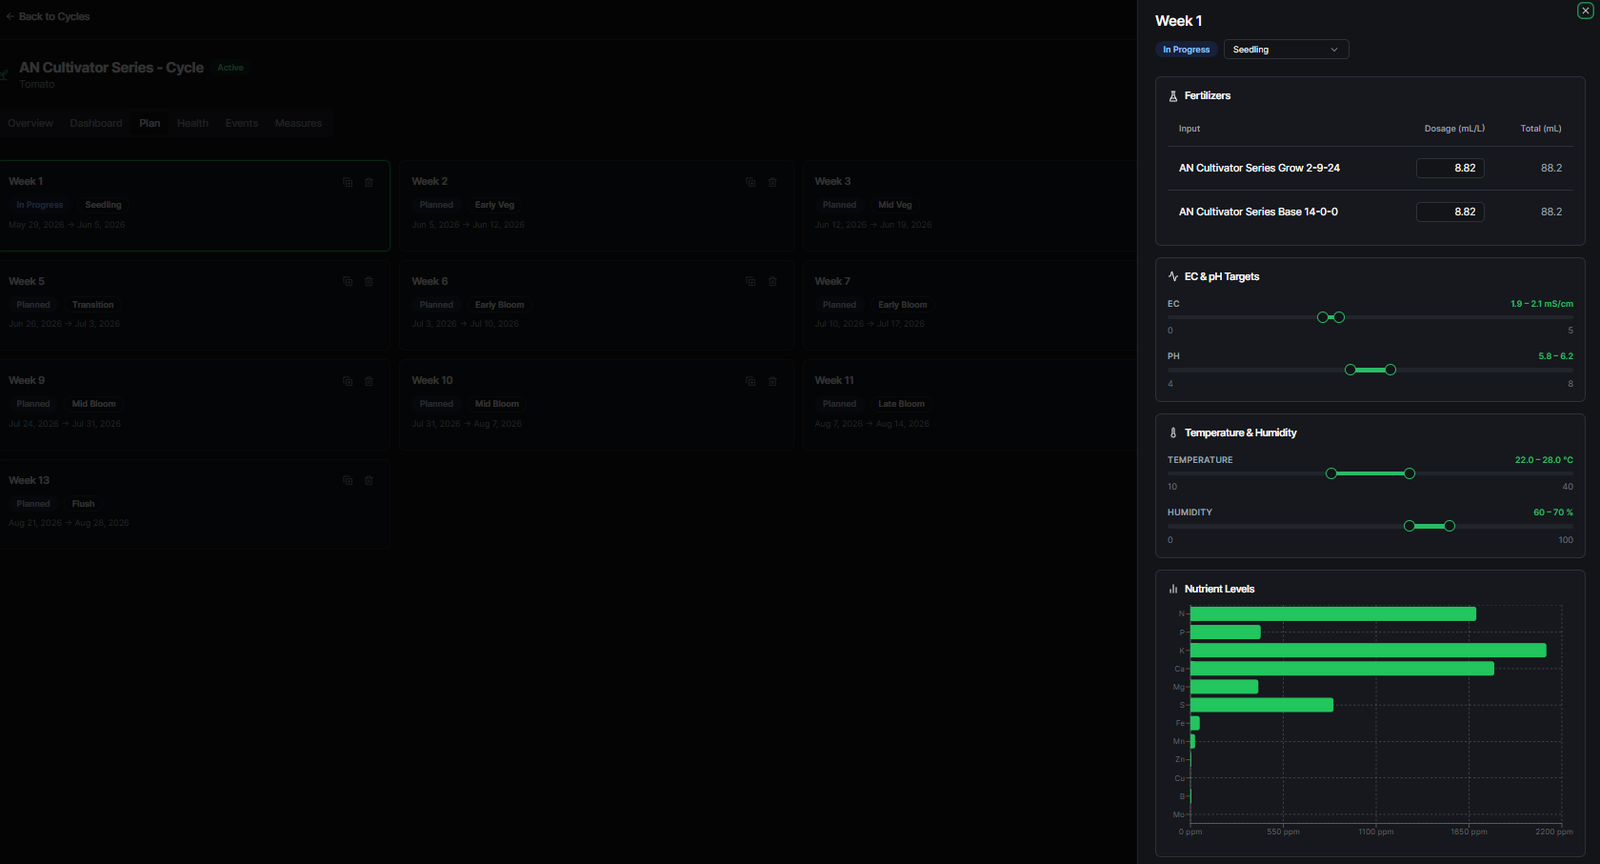The width and height of the screenshot is (1600, 864).
Task: Click the EC & pH Targets pulse icon
Action: (1173, 276)
